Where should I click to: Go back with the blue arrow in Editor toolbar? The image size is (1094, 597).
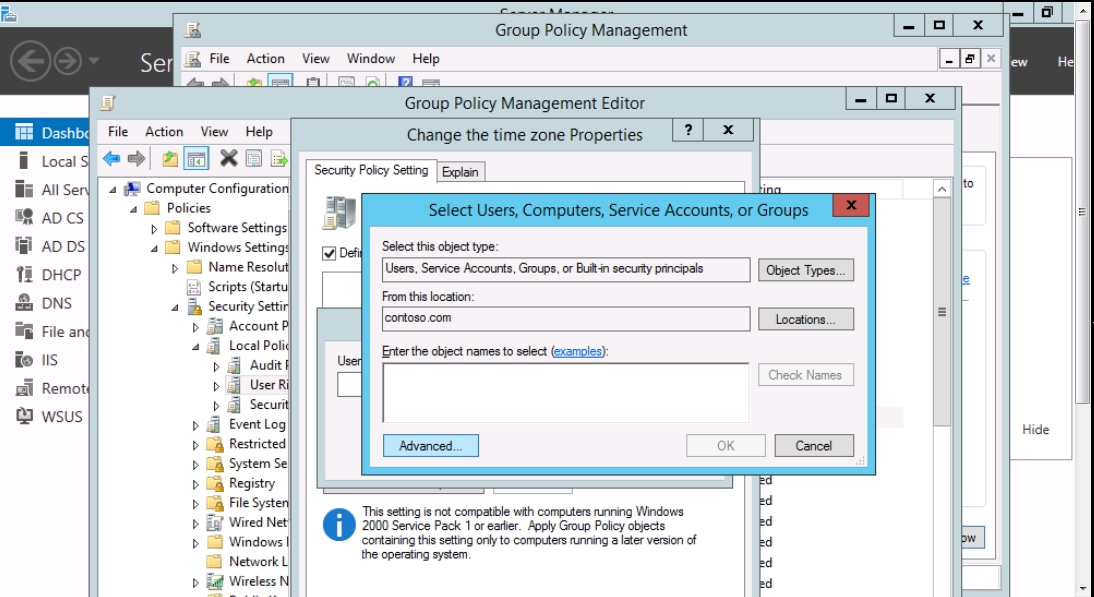pos(112,159)
